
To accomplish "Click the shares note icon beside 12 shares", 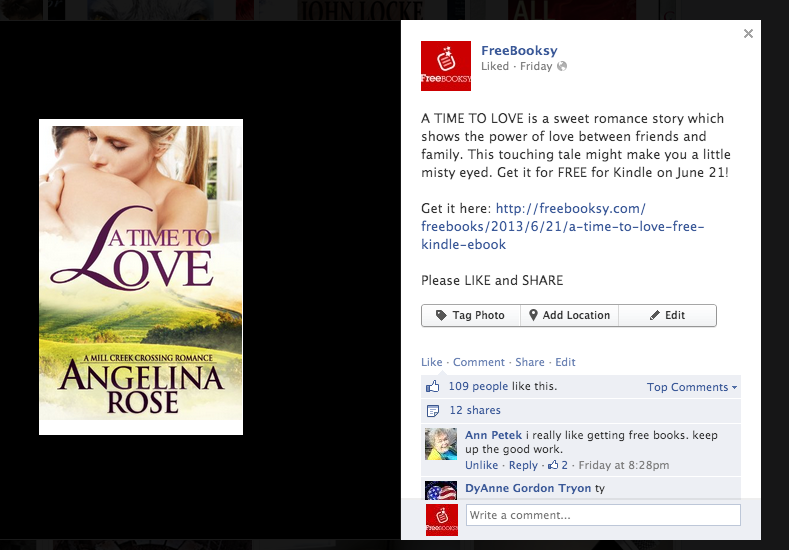I will 433,411.
